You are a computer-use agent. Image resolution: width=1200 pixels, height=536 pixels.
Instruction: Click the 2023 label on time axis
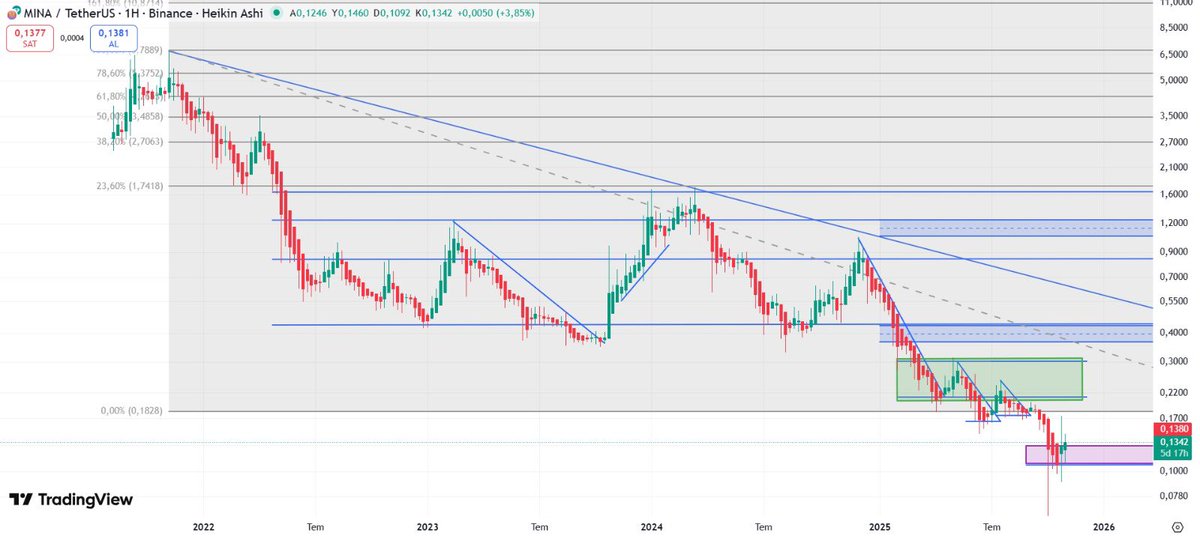[x=427, y=526]
